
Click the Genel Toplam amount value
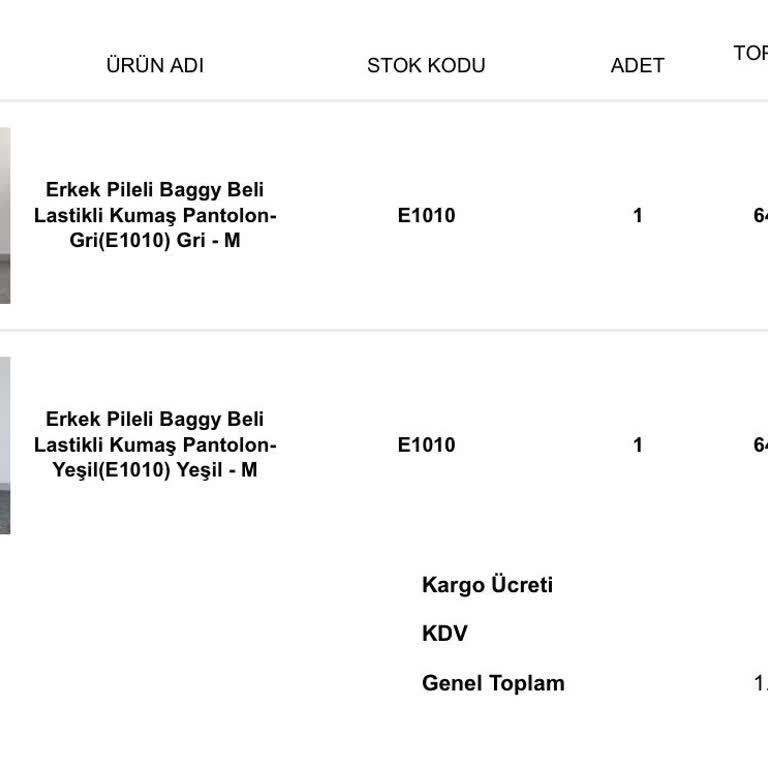pyautogui.click(x=760, y=684)
